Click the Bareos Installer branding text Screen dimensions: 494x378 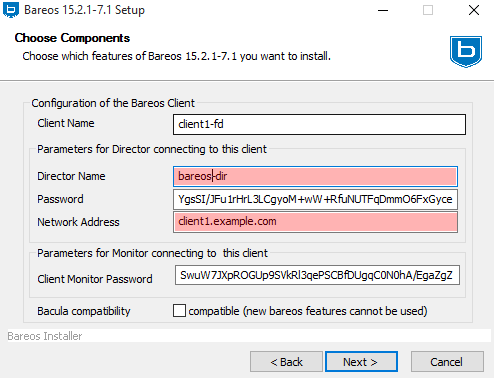[x=45, y=336]
